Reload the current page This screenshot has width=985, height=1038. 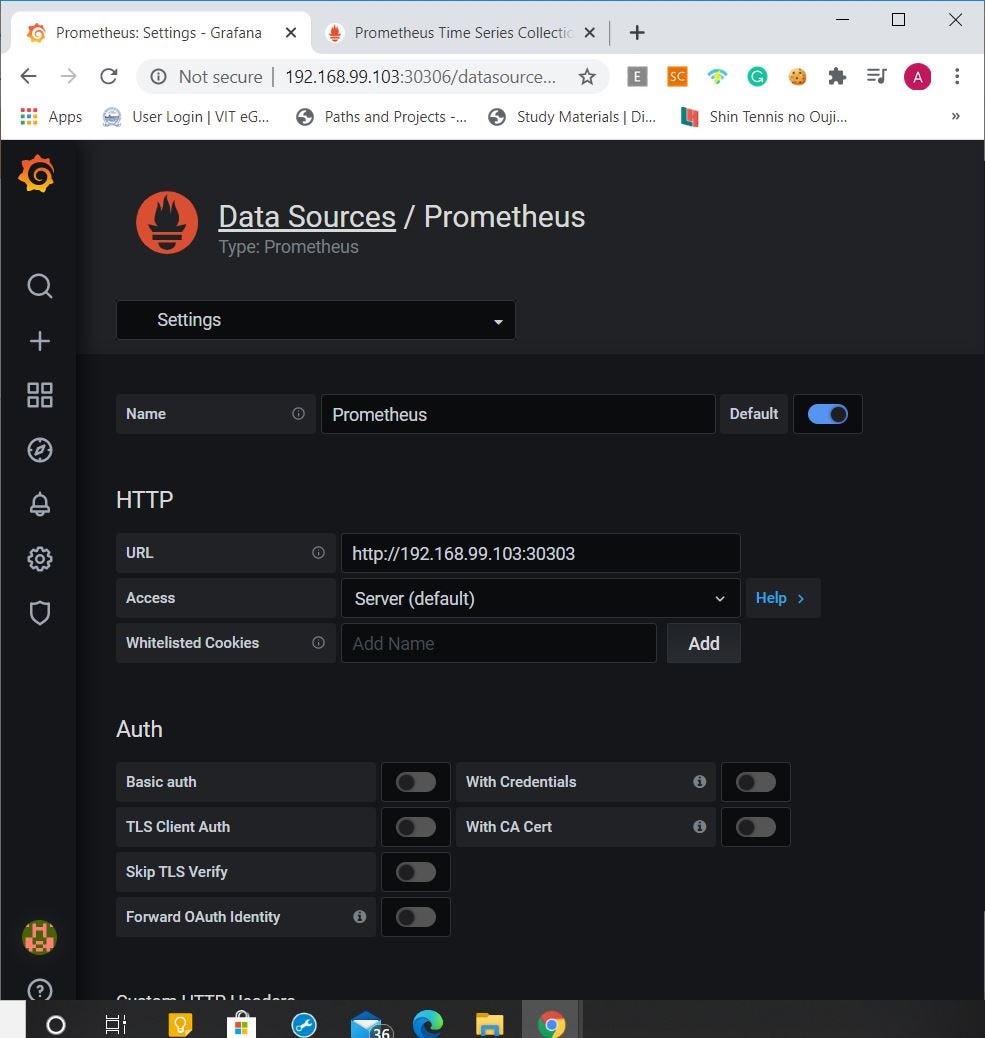point(109,77)
